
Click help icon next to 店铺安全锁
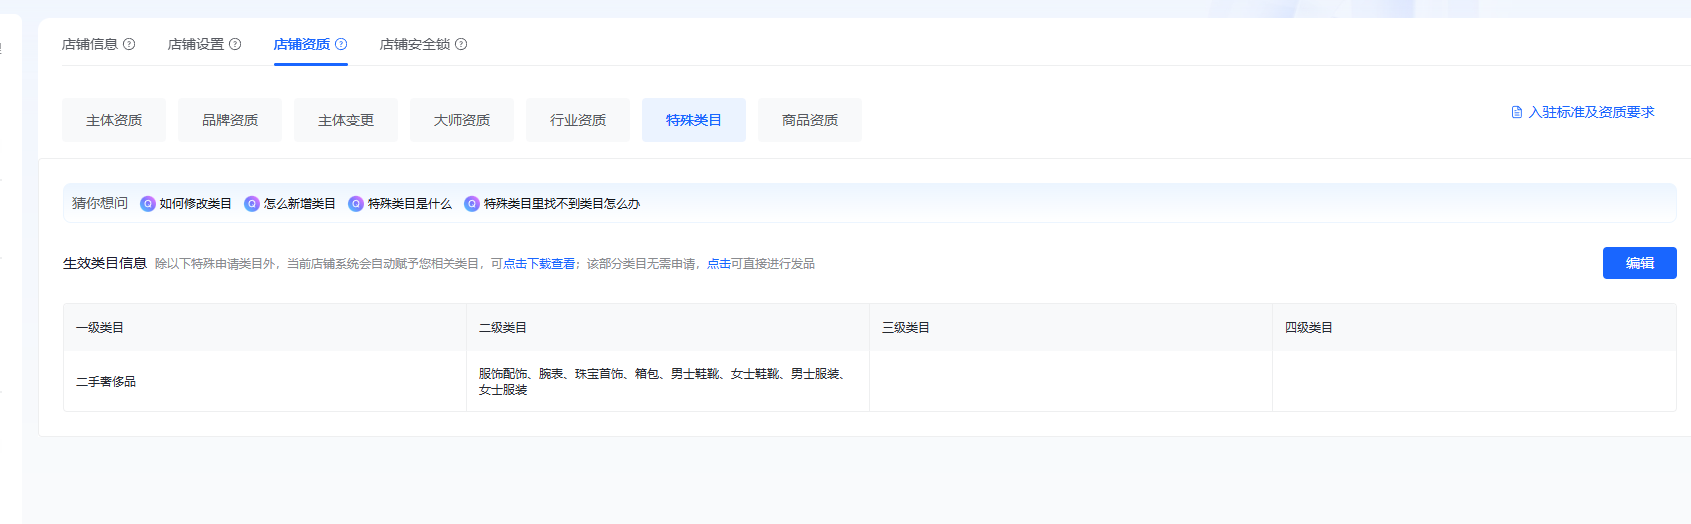461,44
